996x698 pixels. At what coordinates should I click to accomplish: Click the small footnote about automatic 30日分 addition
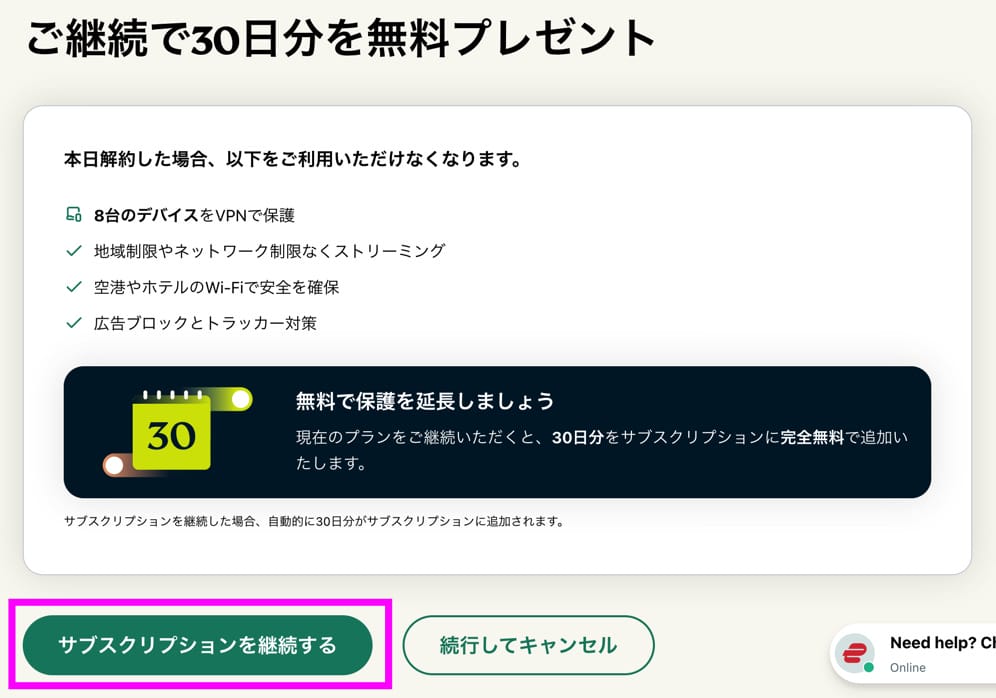[x=313, y=521]
